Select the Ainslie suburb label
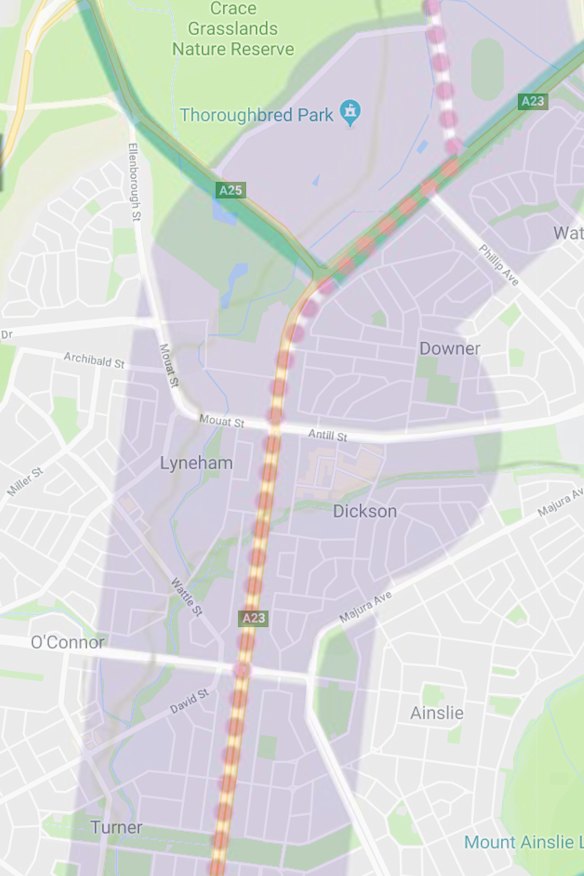 point(436,713)
